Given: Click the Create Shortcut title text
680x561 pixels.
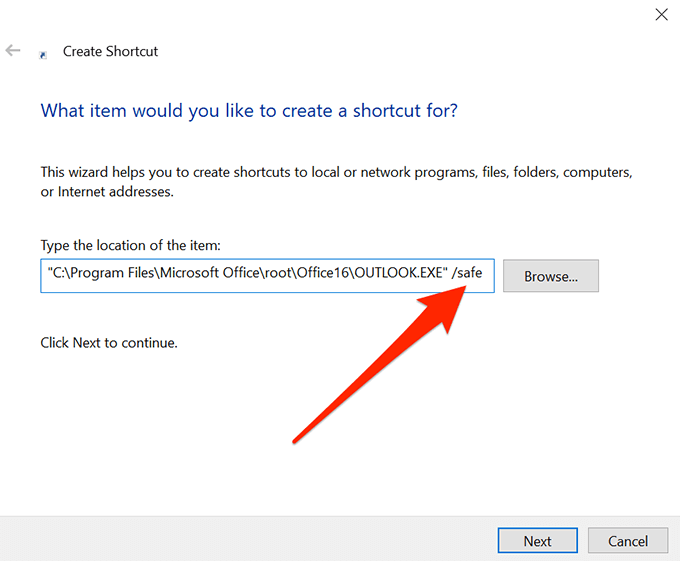Looking at the screenshot, I should [110, 51].
